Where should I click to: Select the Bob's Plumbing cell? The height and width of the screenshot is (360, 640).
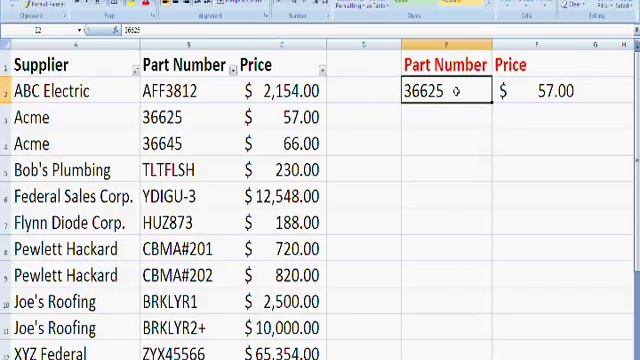click(x=76, y=169)
